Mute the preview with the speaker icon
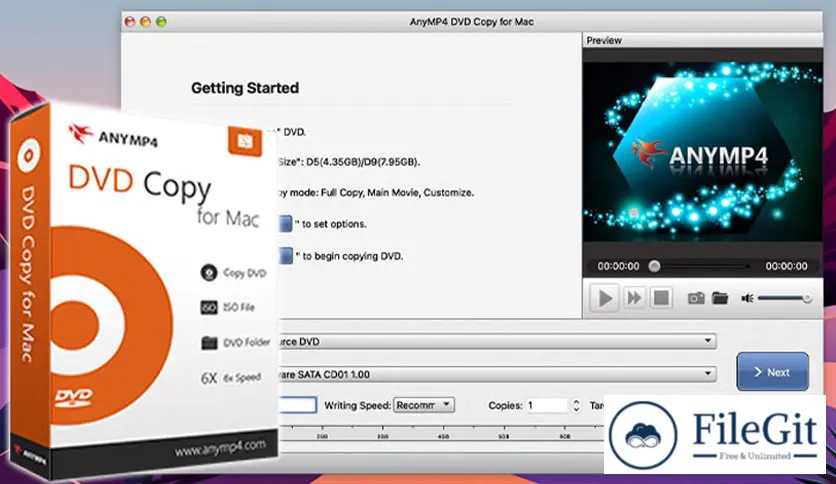 (747, 298)
